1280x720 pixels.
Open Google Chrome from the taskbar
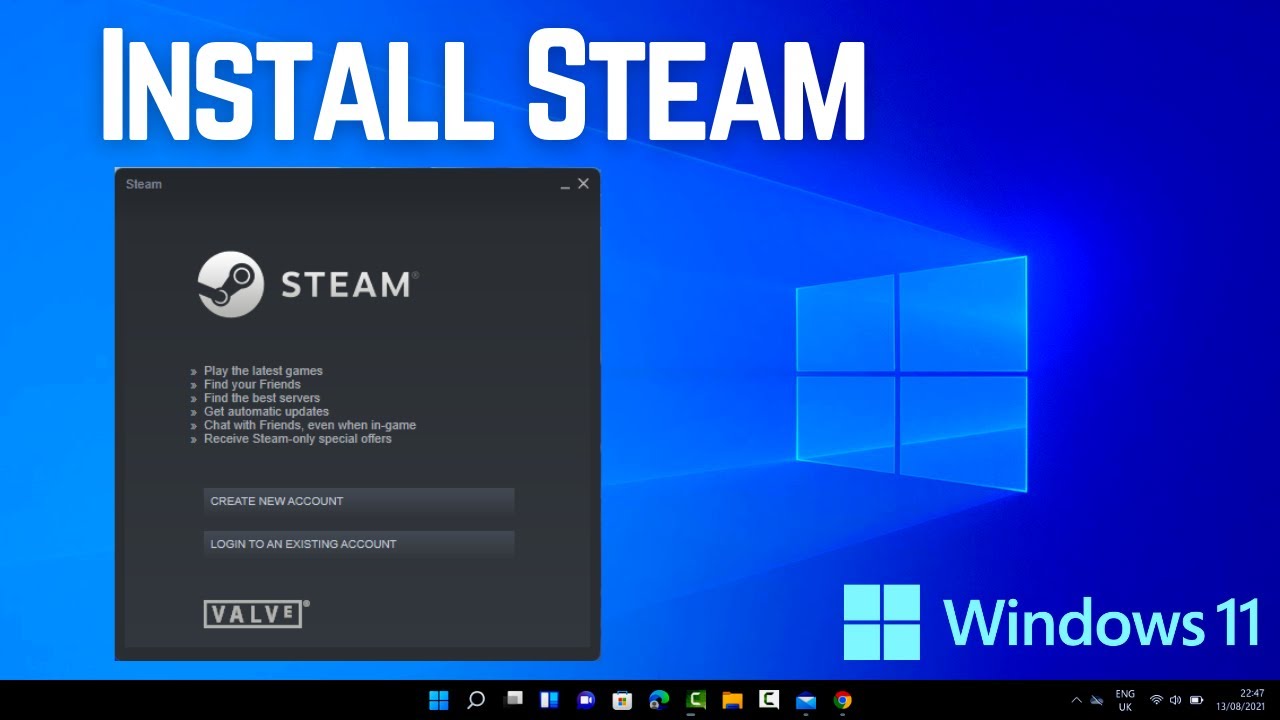841,699
